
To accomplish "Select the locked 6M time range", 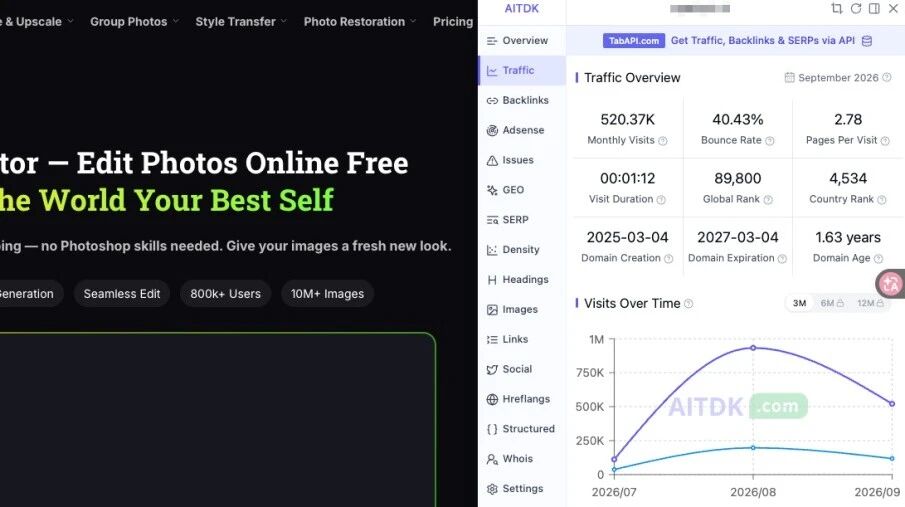I will (x=832, y=303).
